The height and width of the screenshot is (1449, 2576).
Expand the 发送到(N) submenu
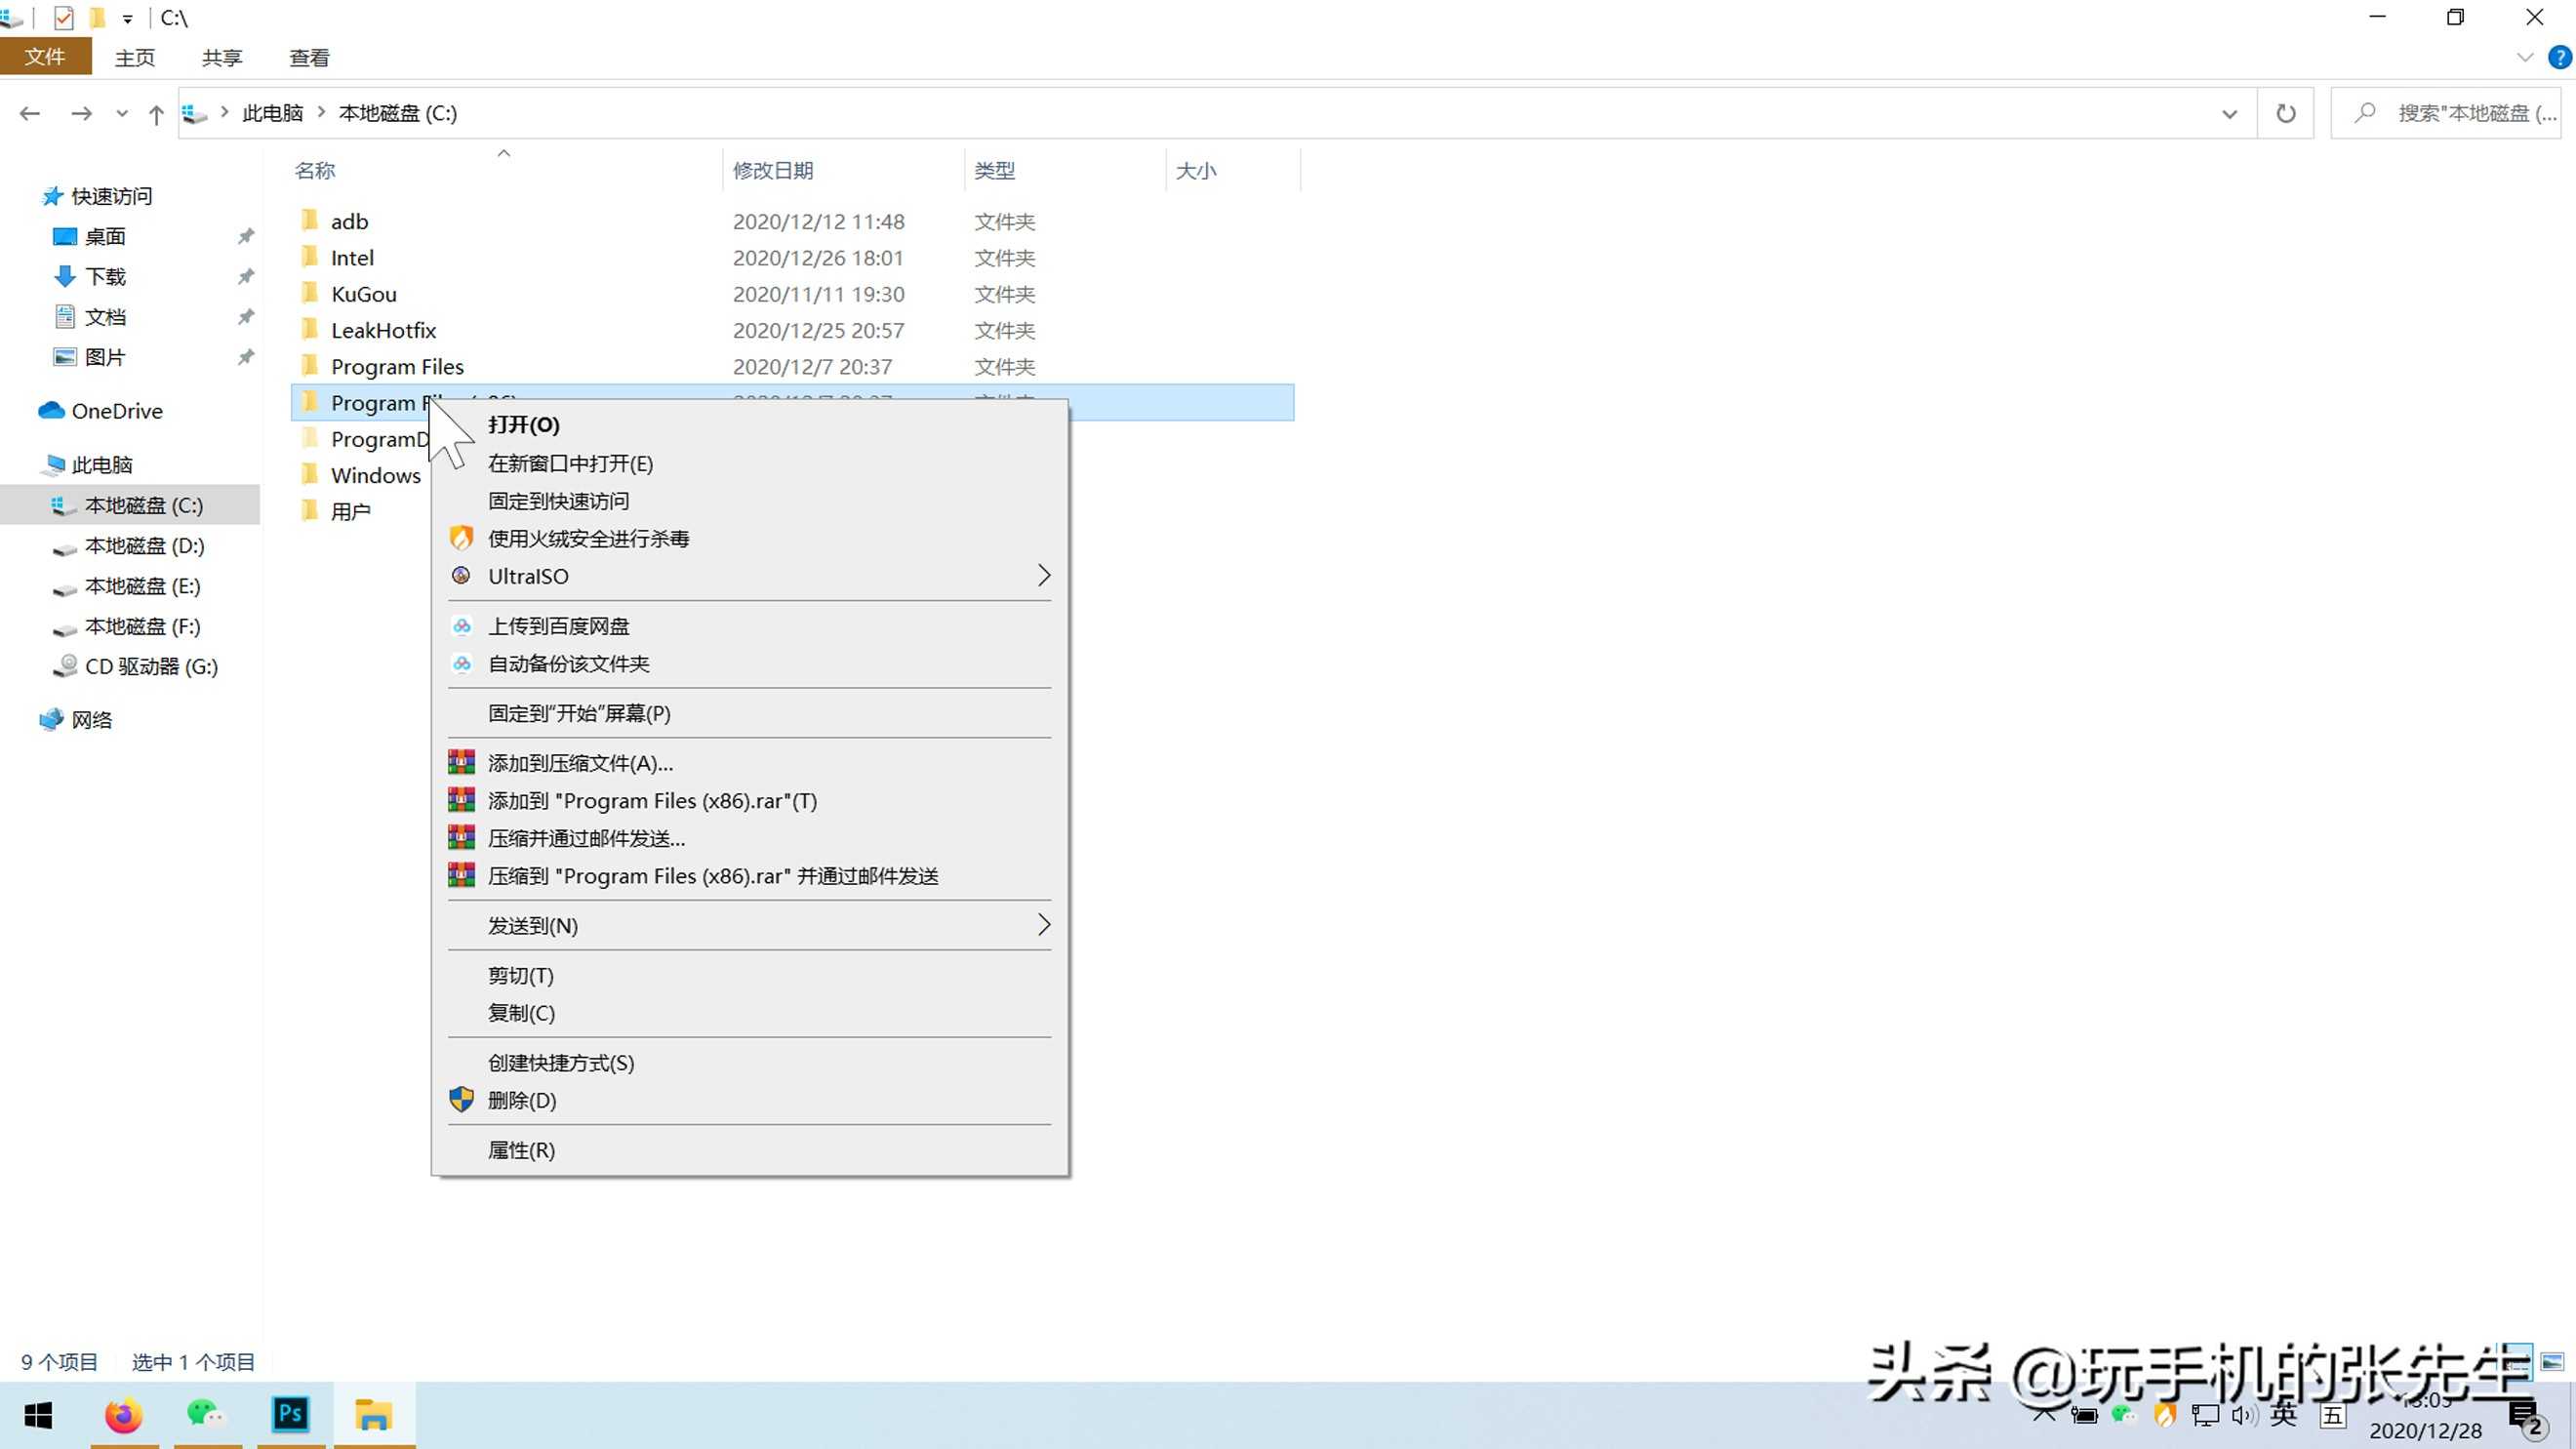pos(750,926)
